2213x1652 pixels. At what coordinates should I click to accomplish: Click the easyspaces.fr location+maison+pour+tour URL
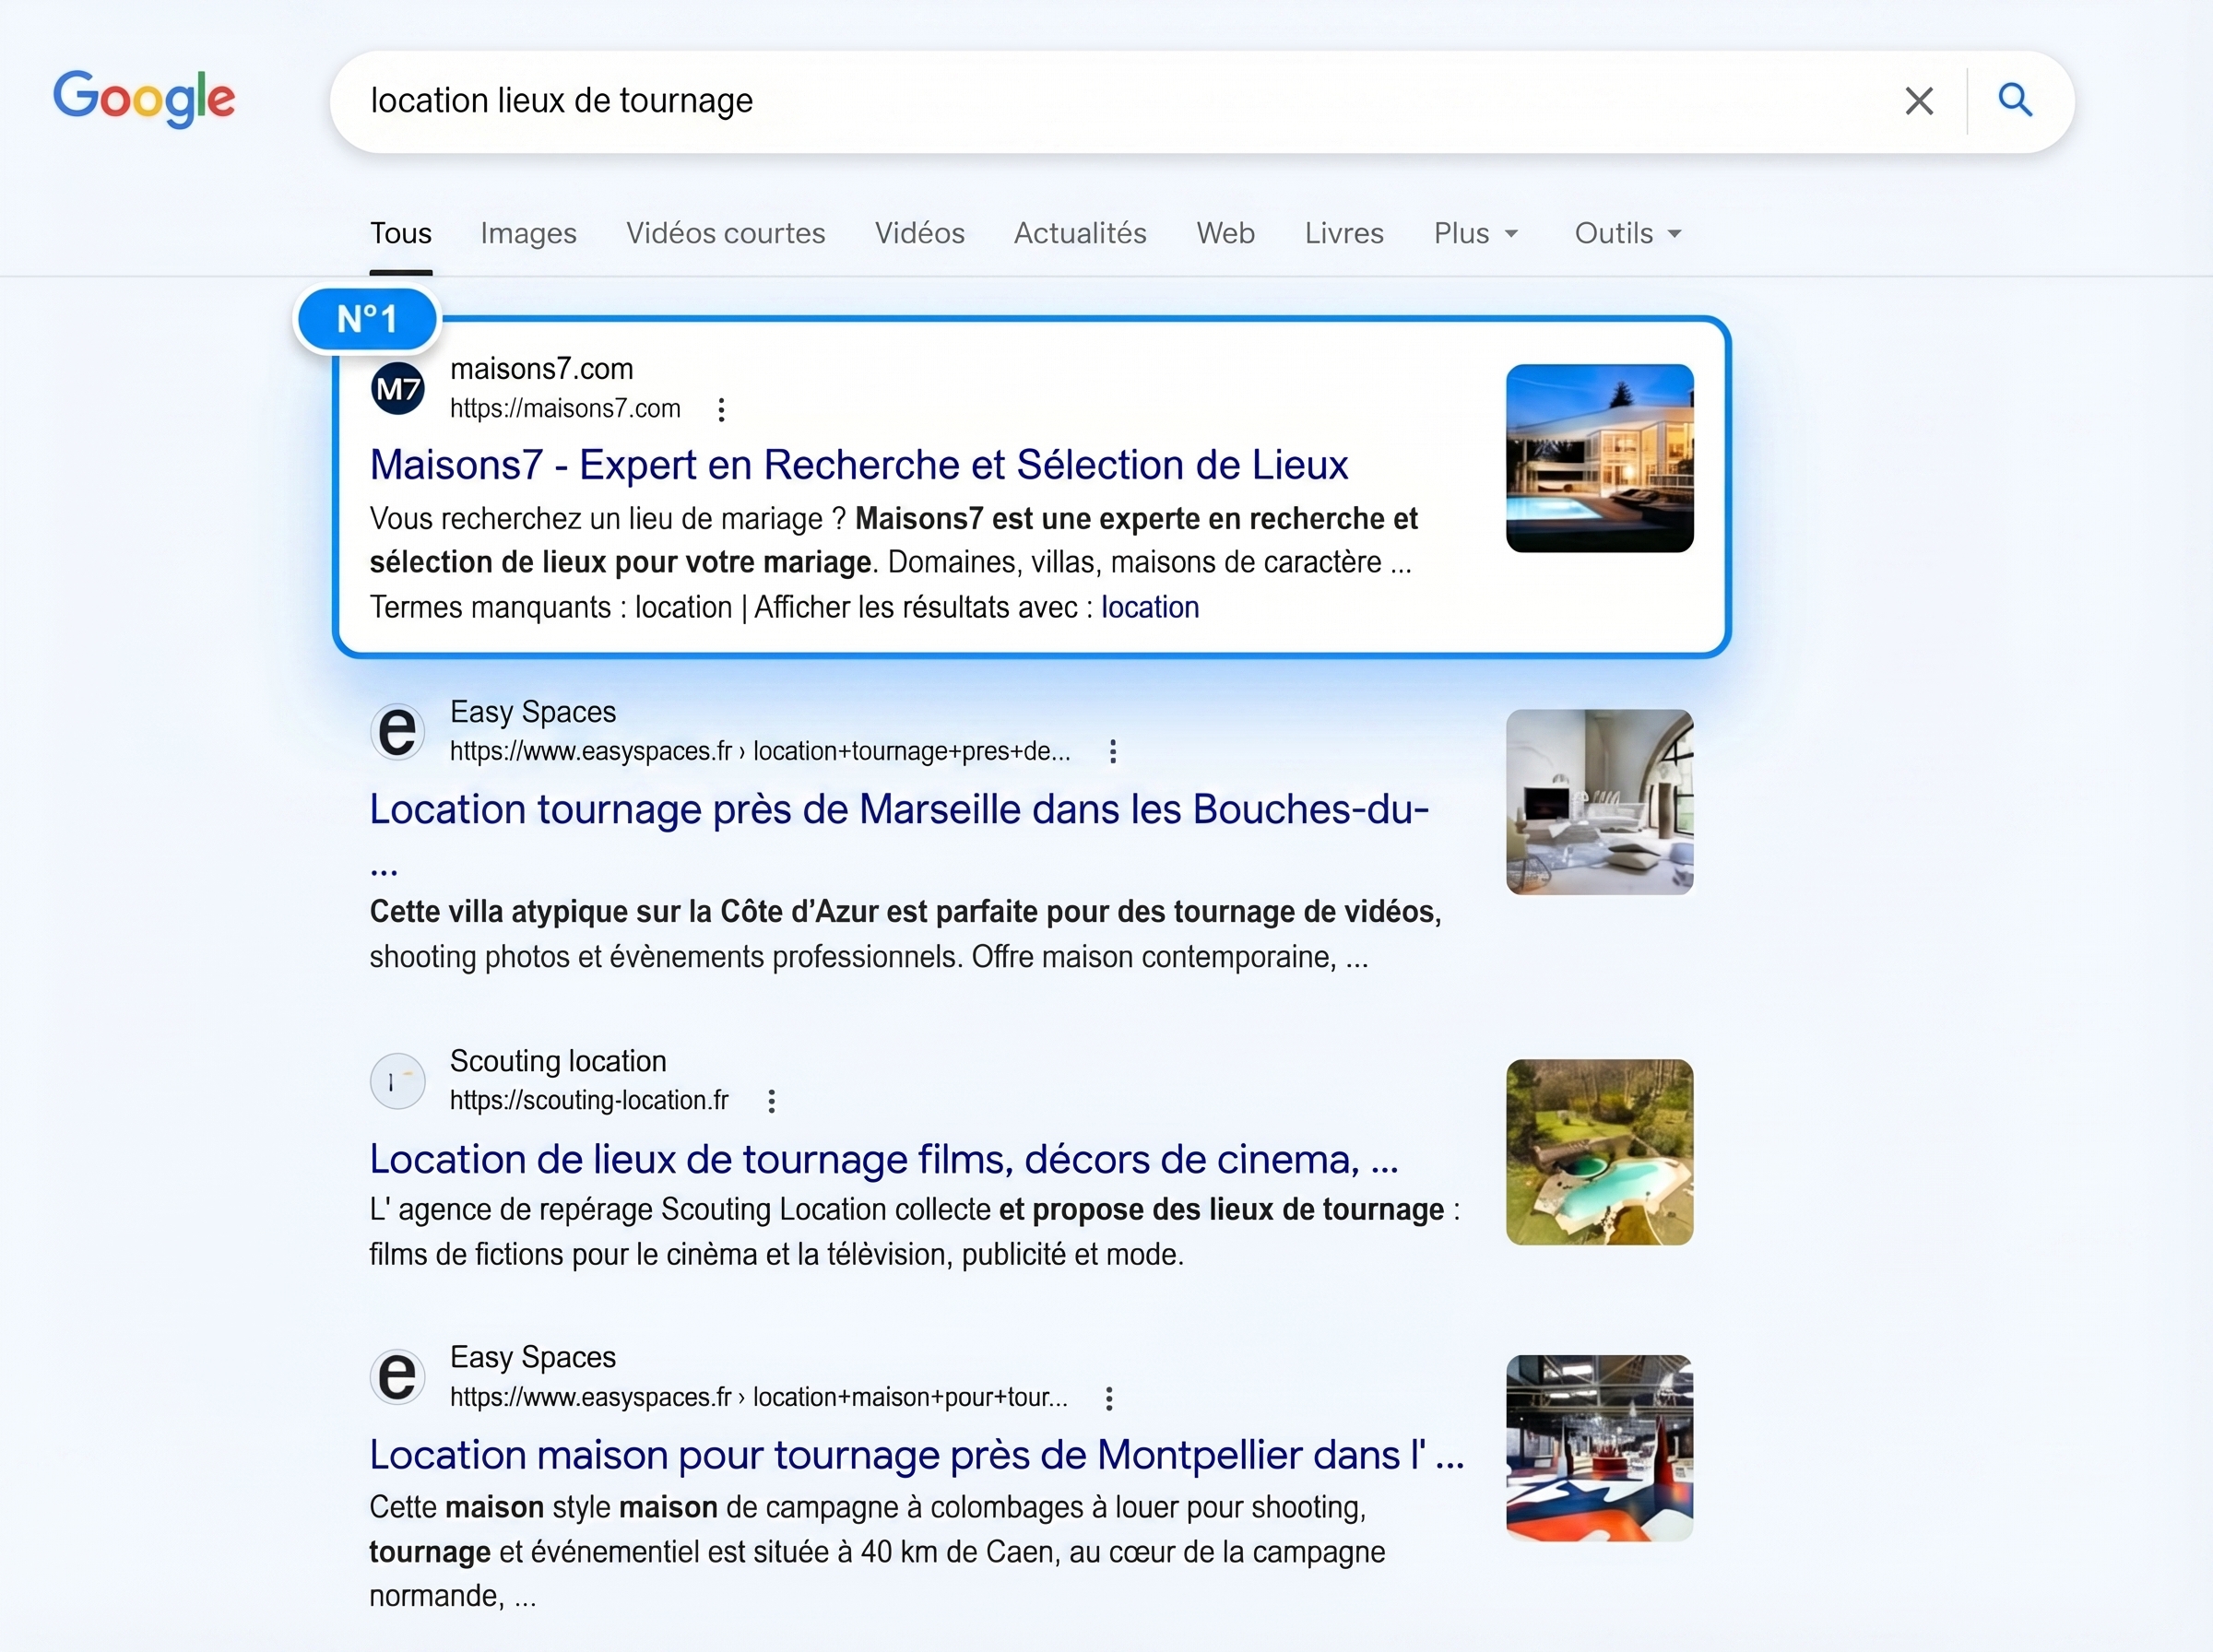point(758,1398)
